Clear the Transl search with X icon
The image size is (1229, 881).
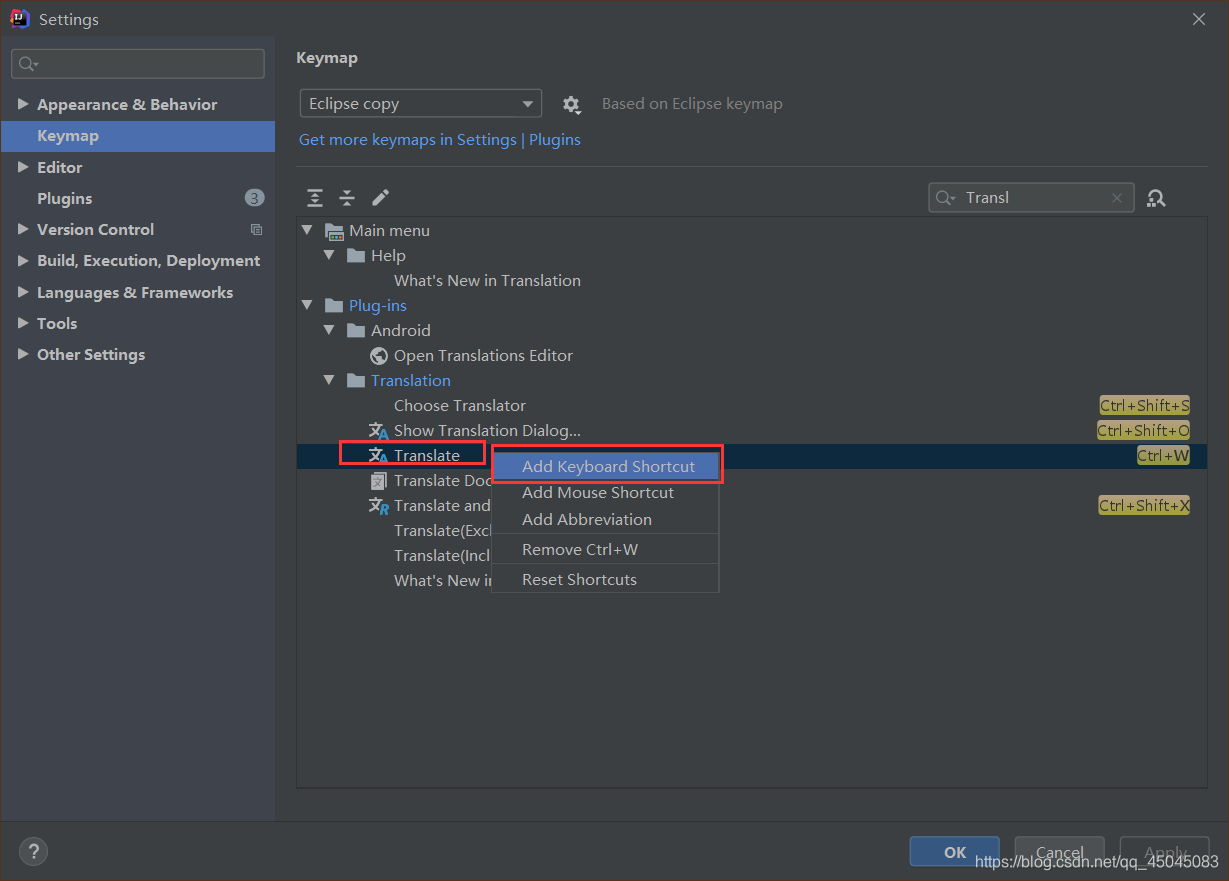(x=1117, y=198)
